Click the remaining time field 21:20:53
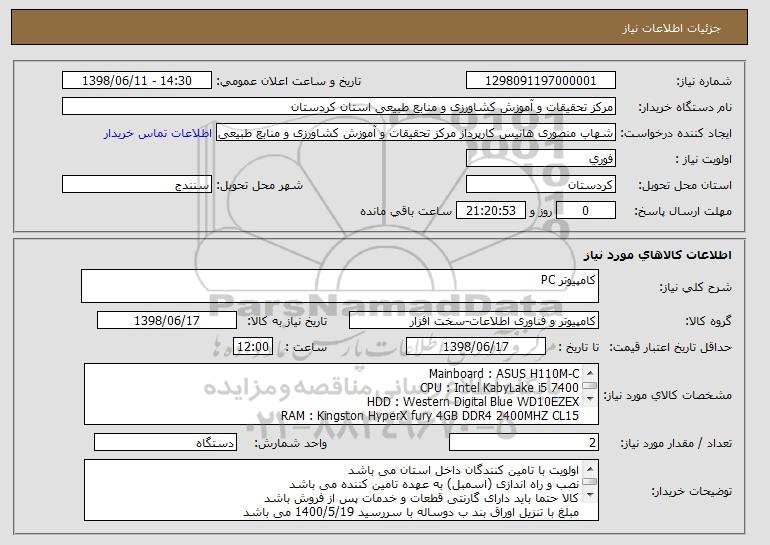The height and width of the screenshot is (545, 770). pos(491,211)
